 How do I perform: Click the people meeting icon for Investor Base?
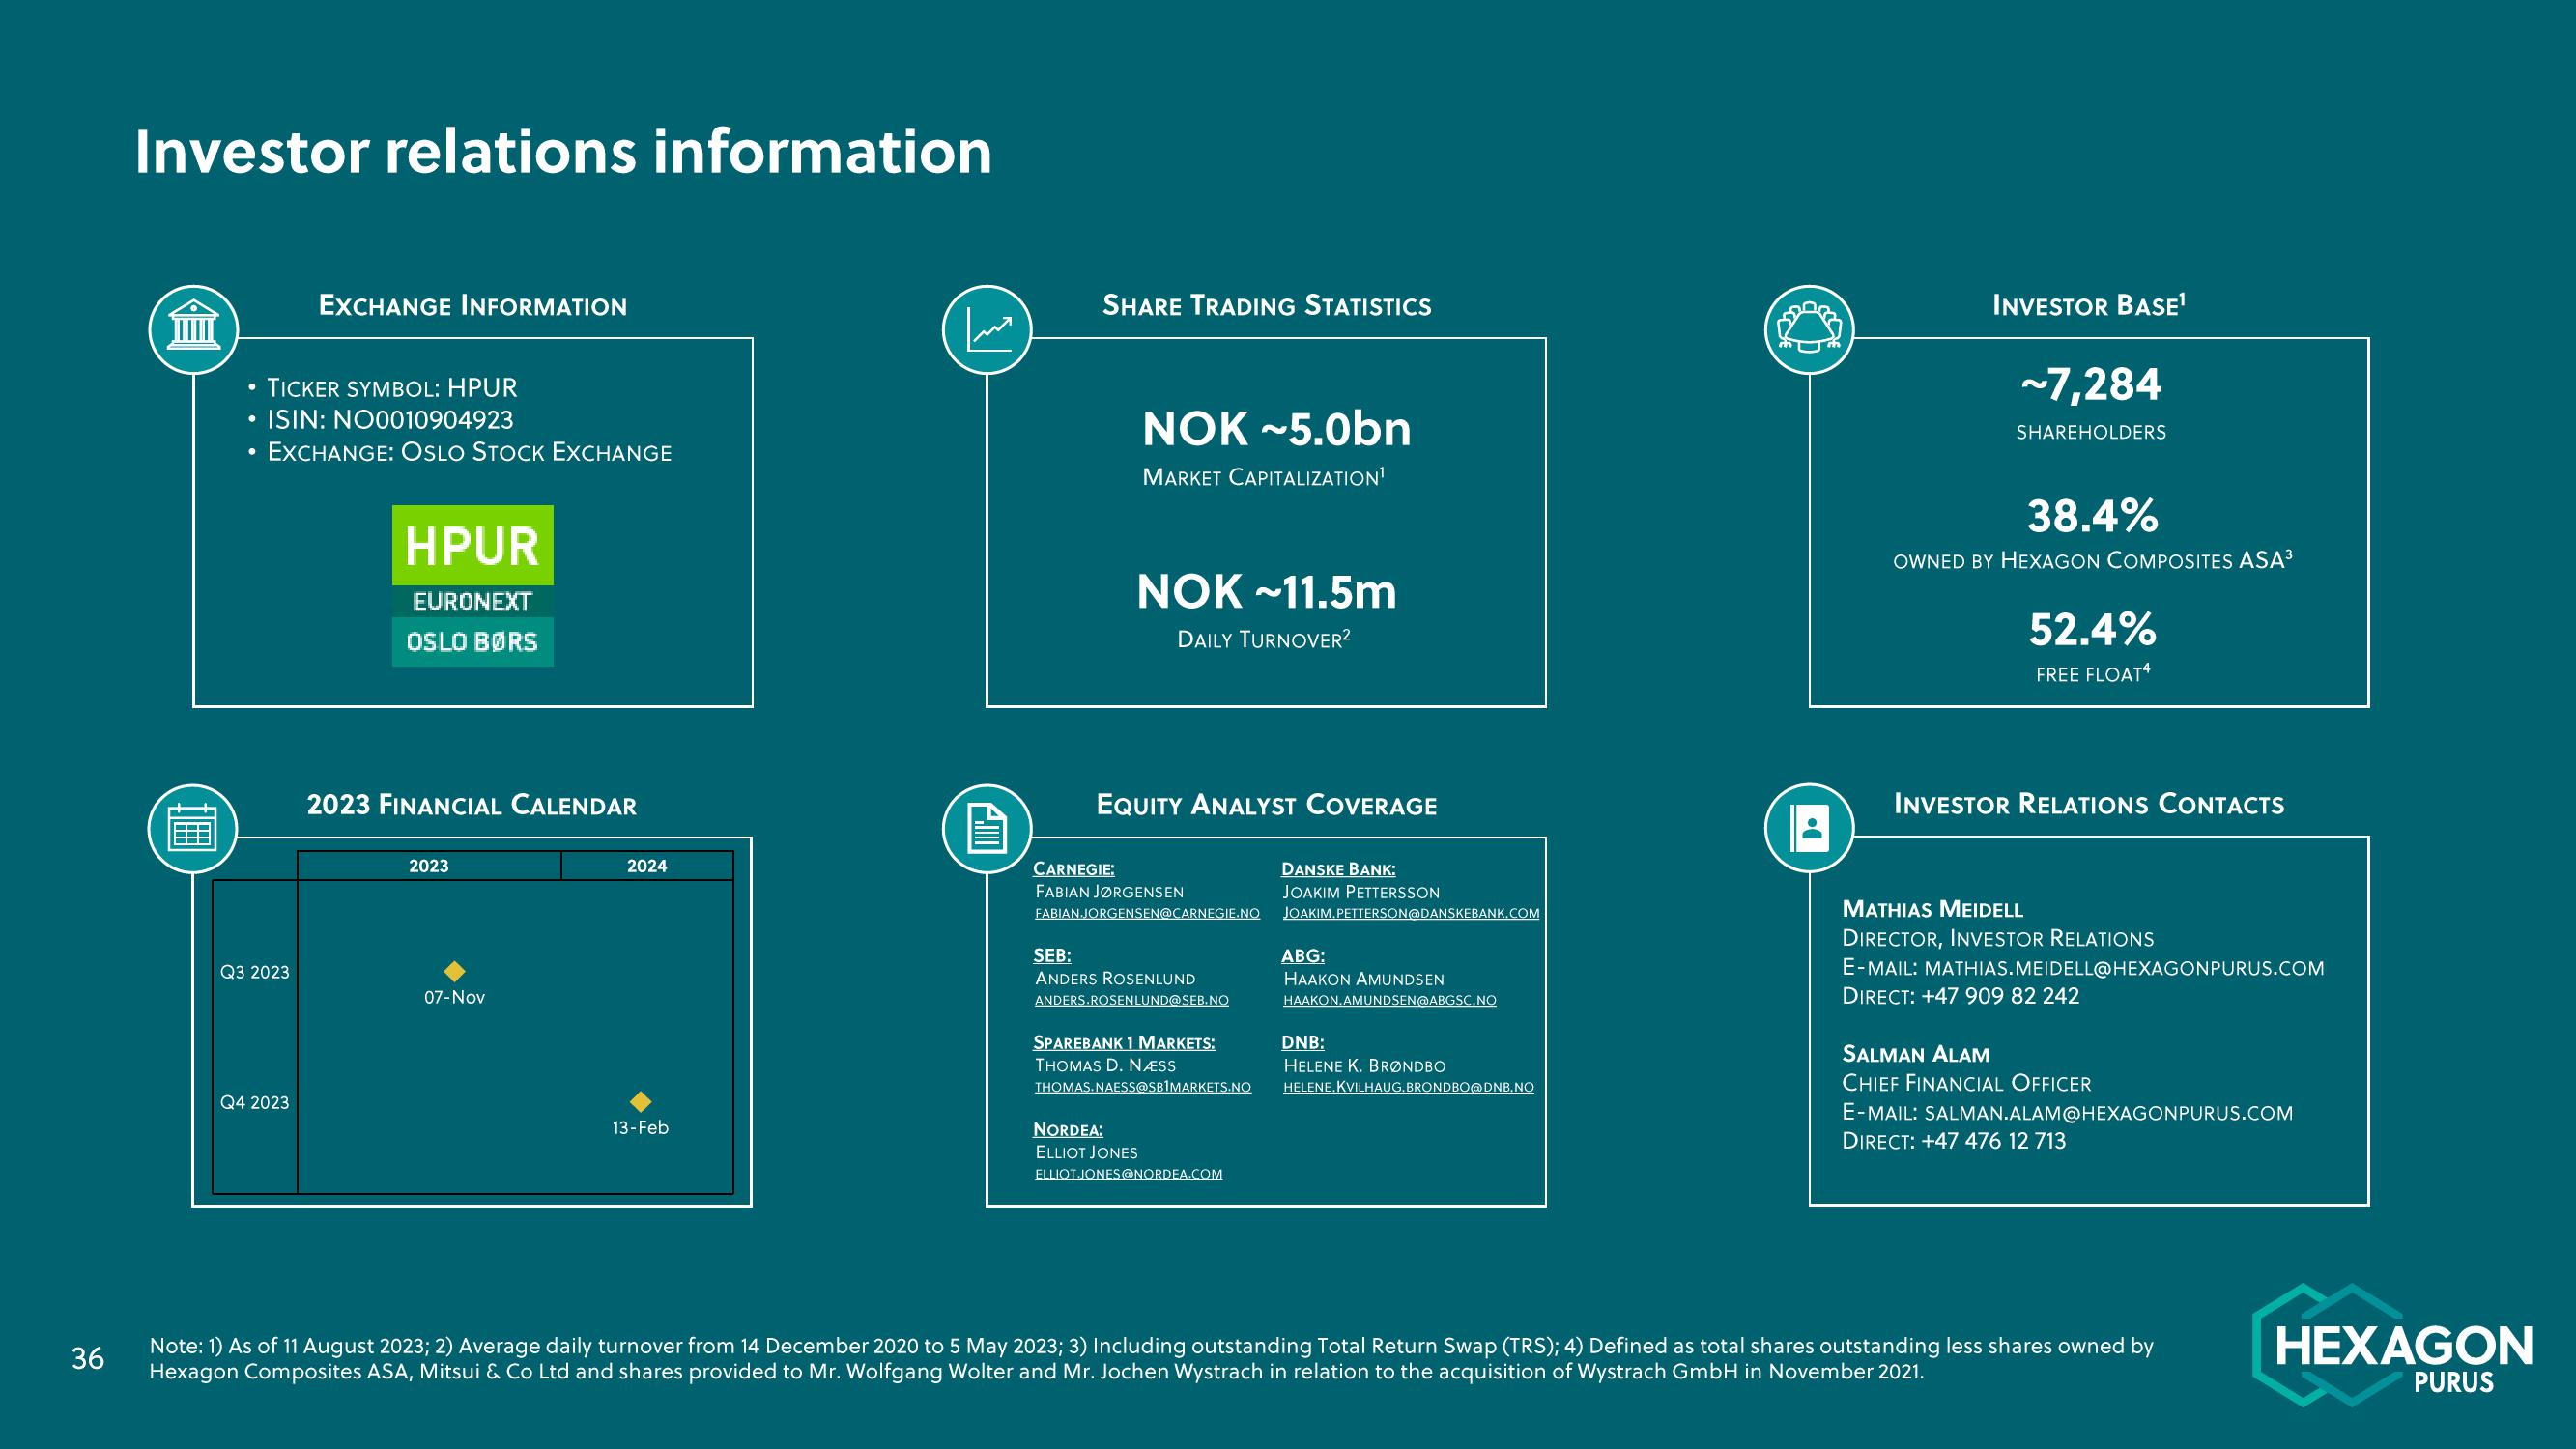coord(1809,329)
